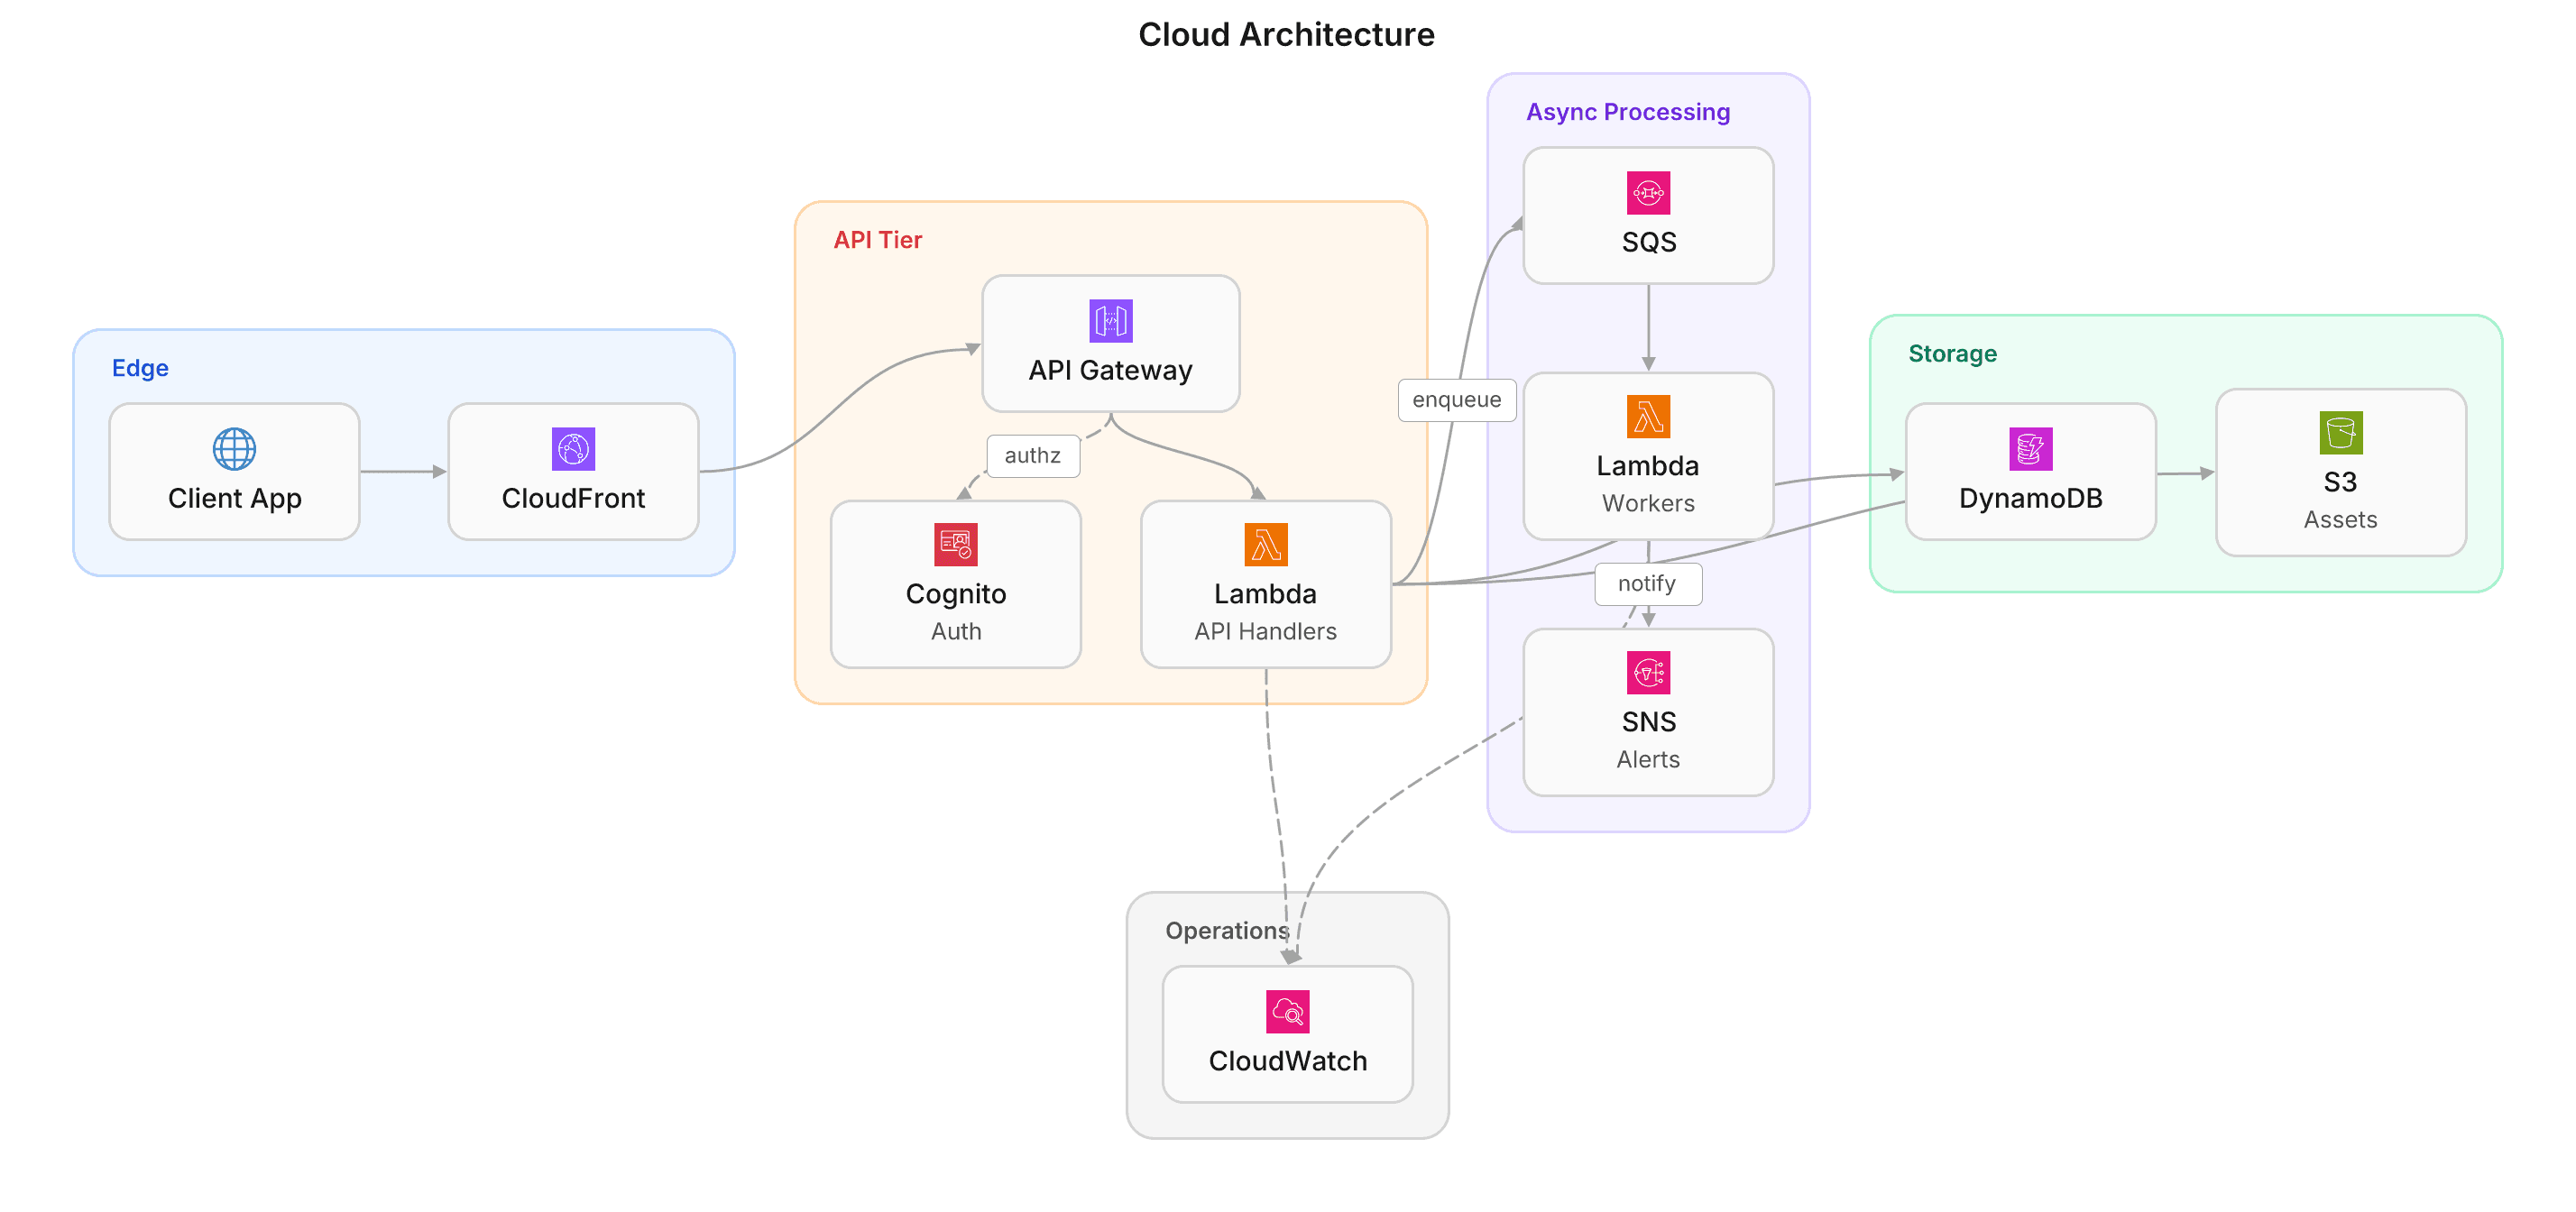2576x1212 pixels.
Task: Click the Operations group title
Action: (1226, 931)
